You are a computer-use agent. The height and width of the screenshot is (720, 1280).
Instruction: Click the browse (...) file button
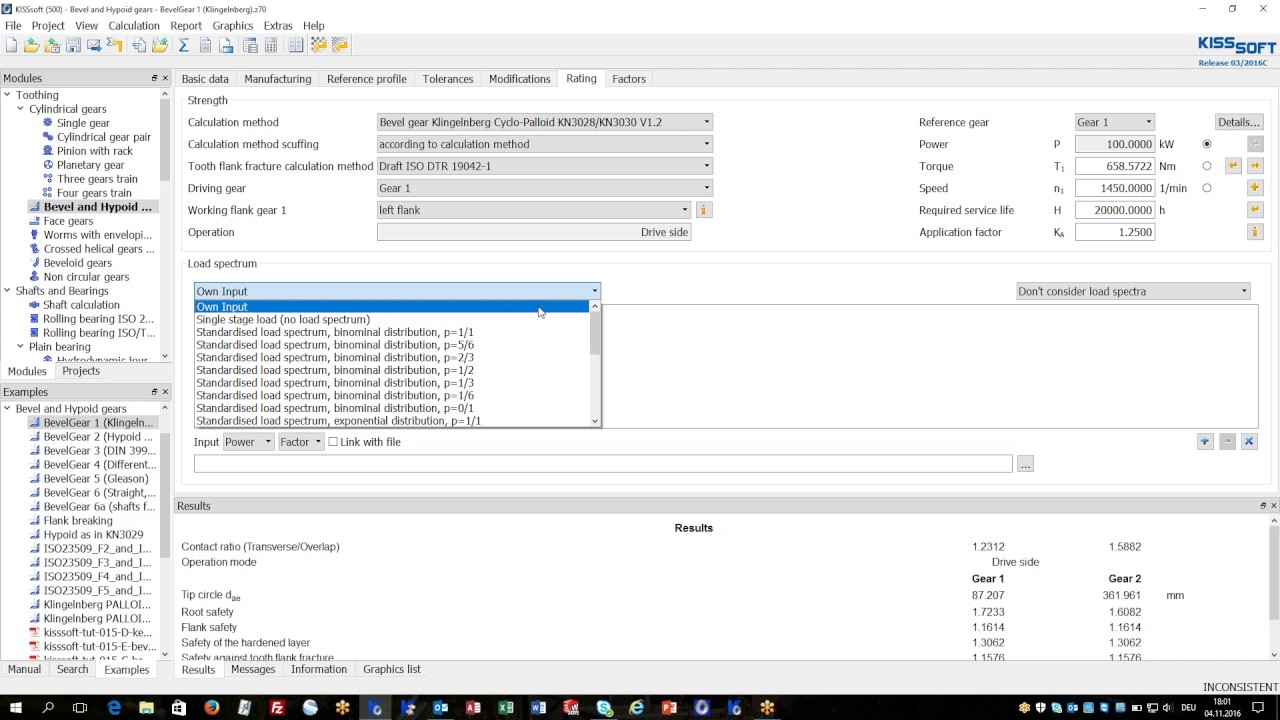(x=1025, y=464)
